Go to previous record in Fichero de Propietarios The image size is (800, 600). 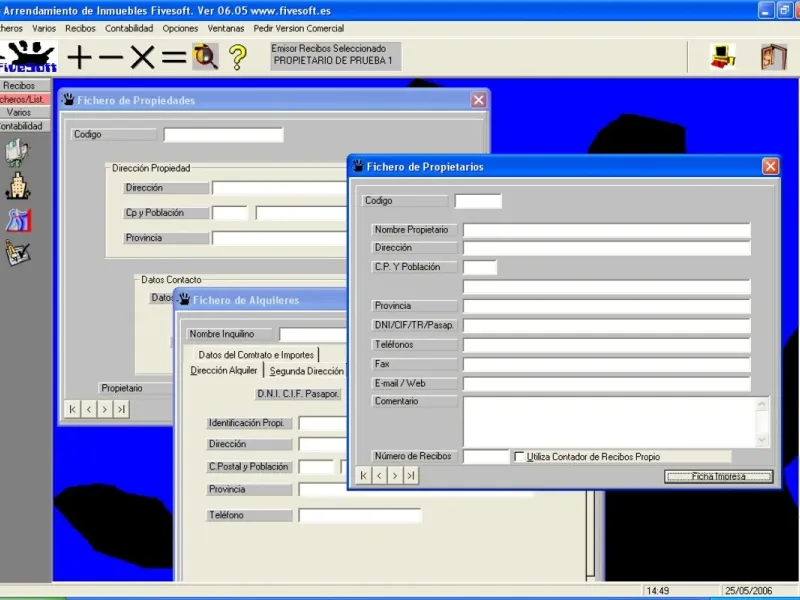point(379,476)
